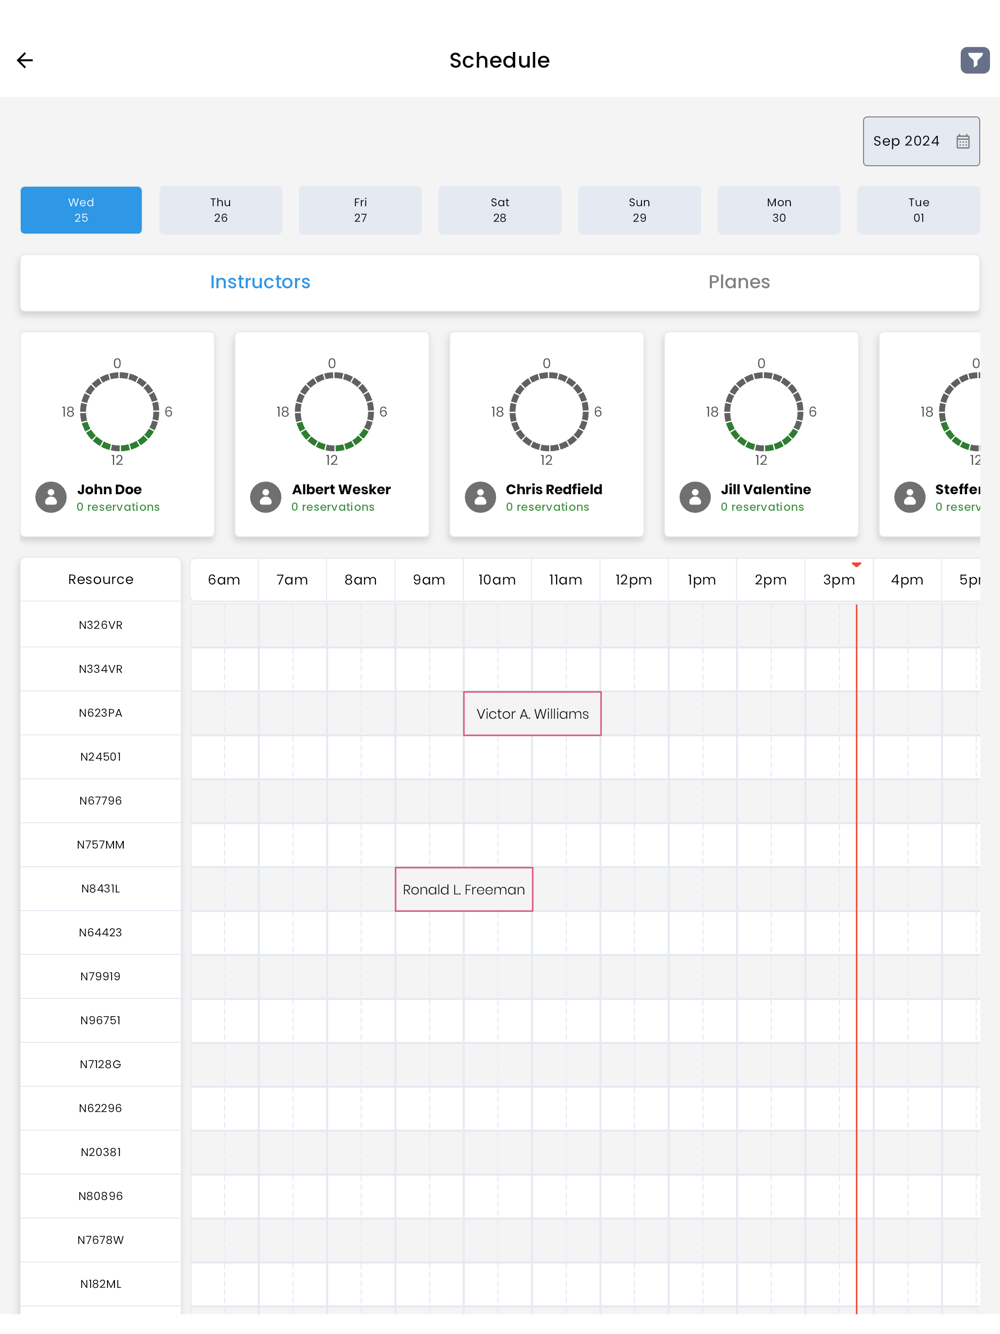The height and width of the screenshot is (1334, 1000).
Task: Click John Doe's avatar icon
Action: 51,497
